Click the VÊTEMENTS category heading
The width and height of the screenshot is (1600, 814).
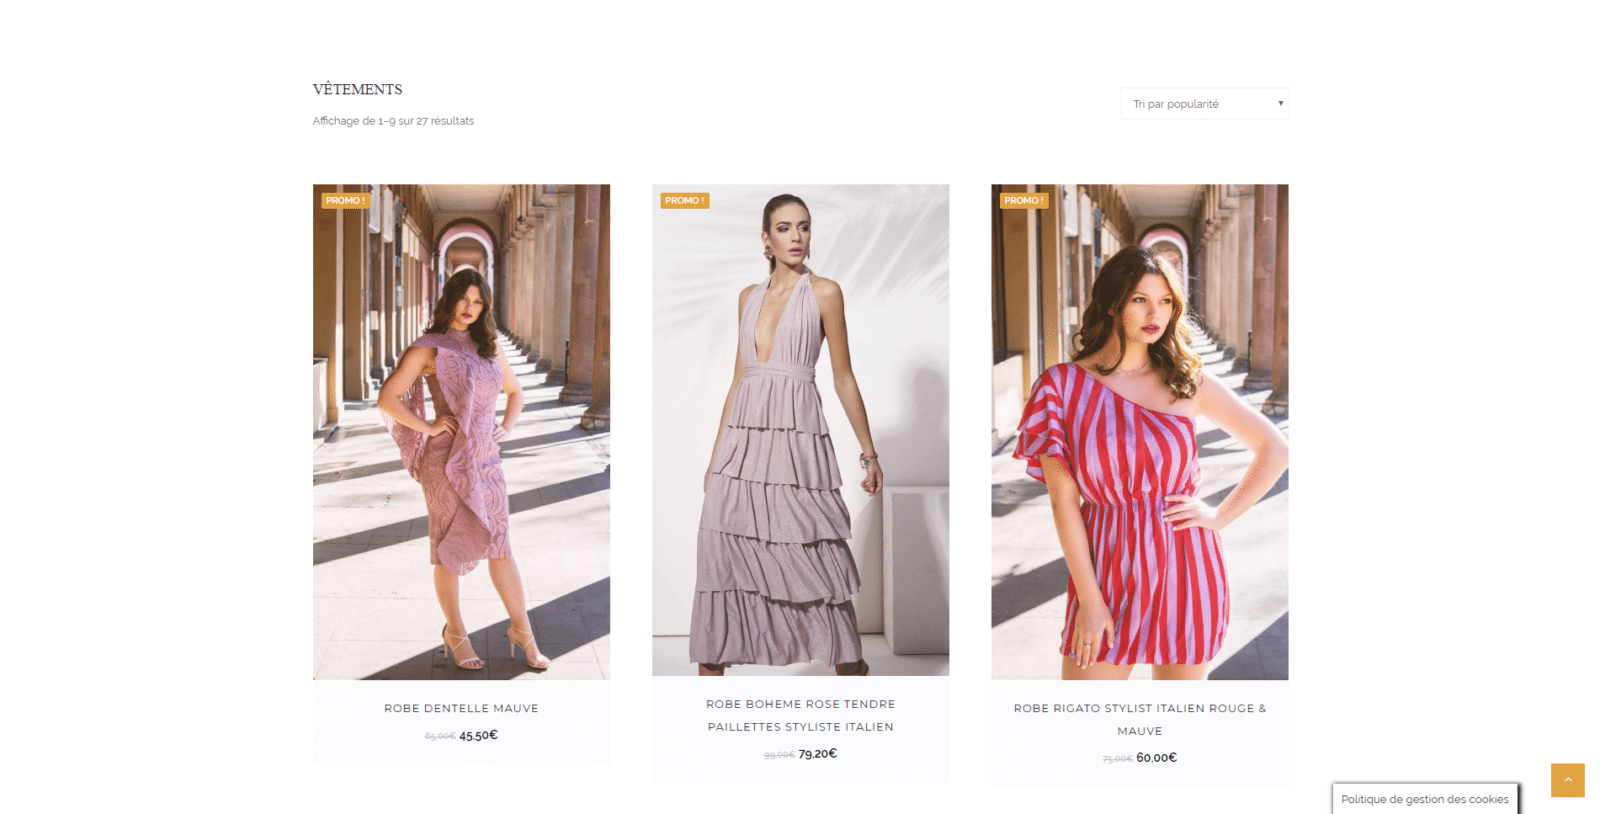point(357,89)
